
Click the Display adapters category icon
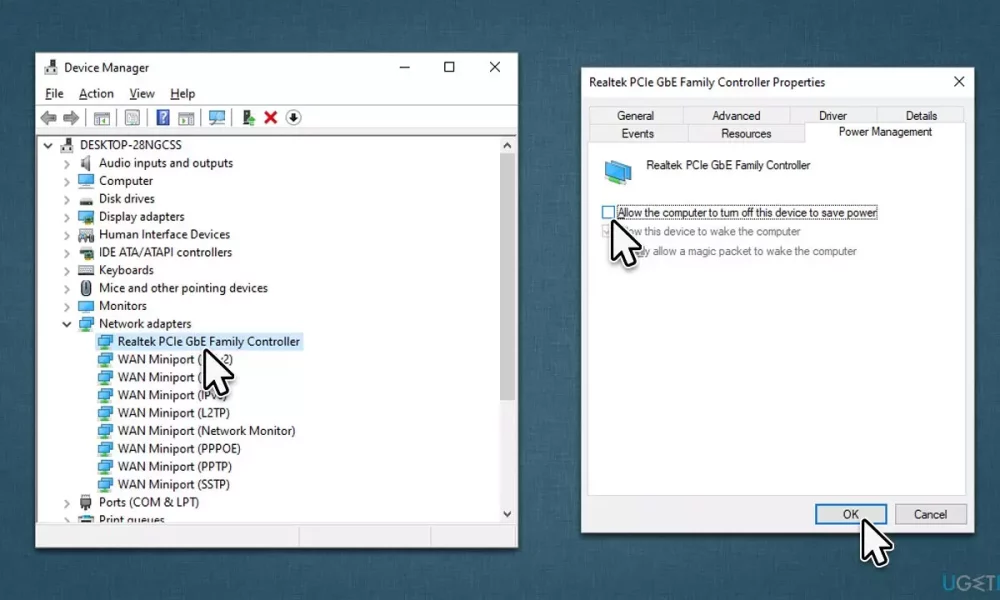pos(85,217)
